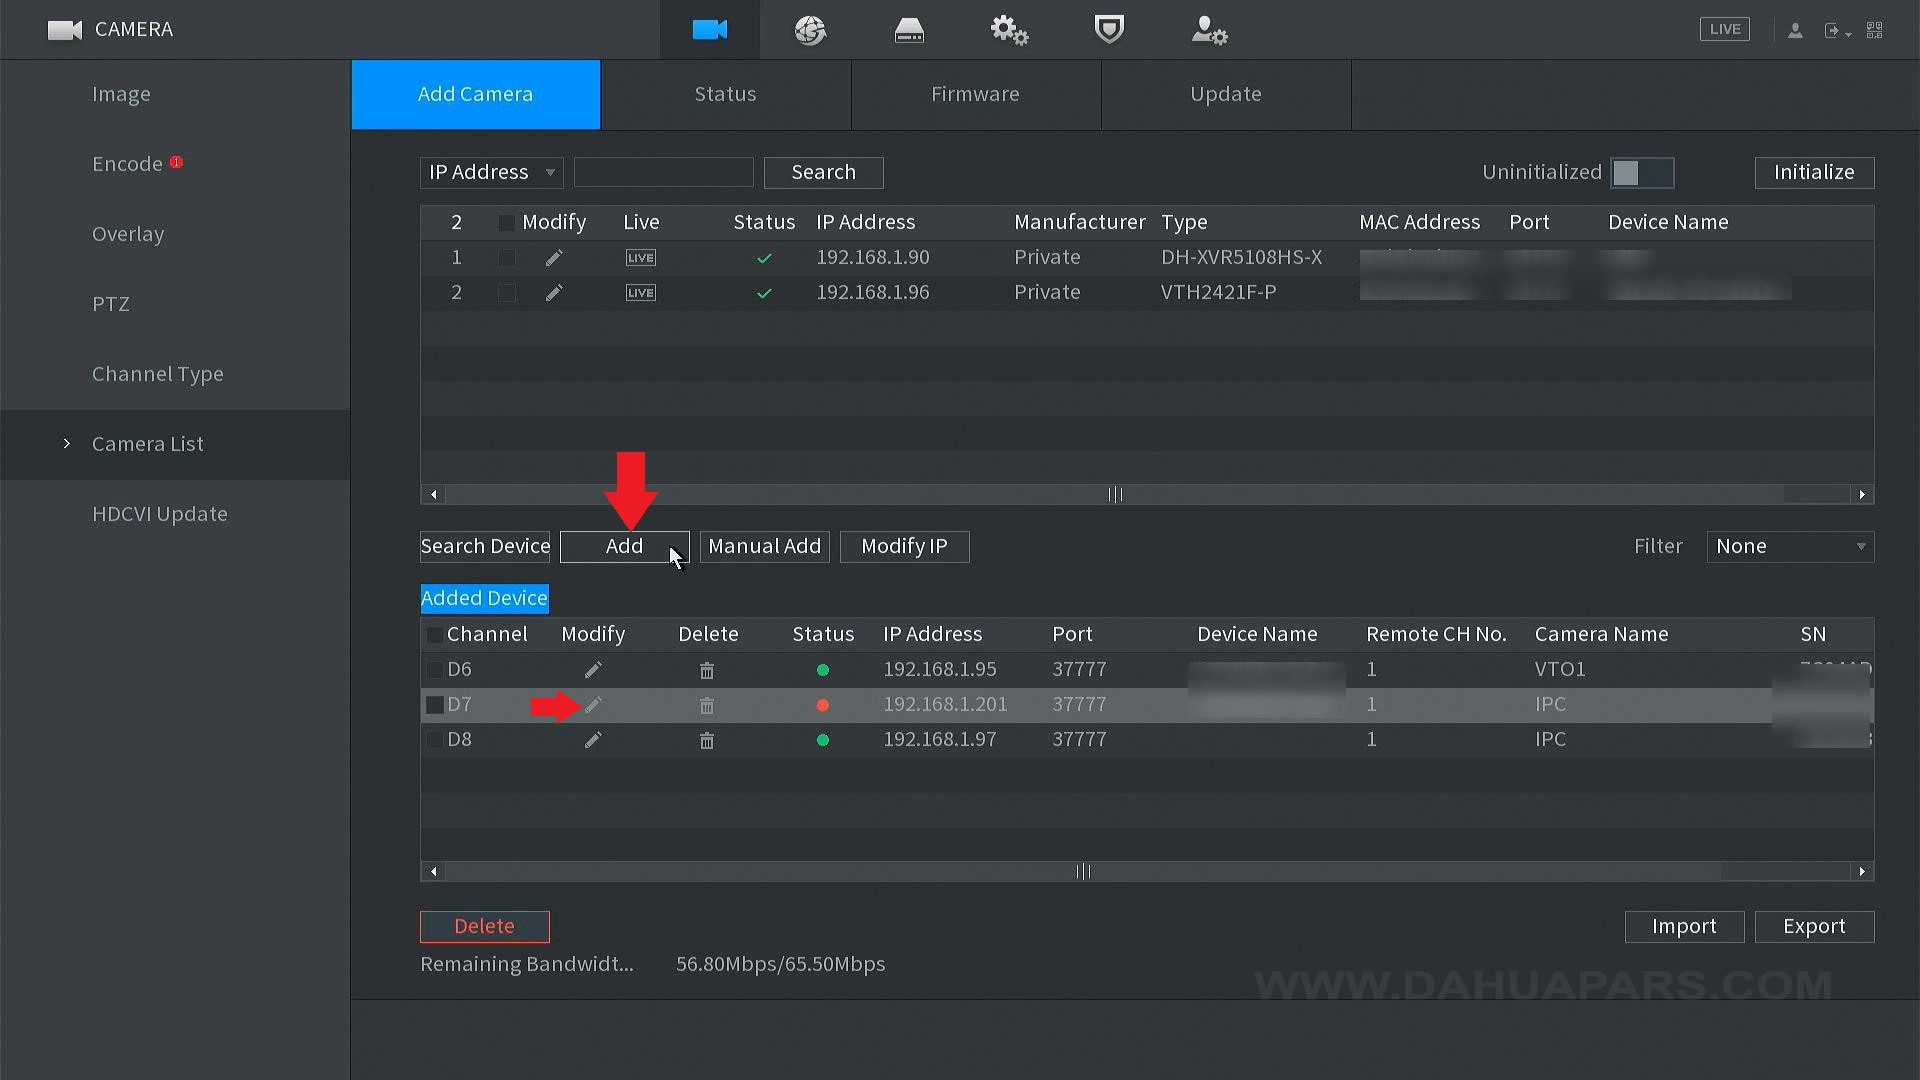Delete channel D6 with trash icon
The image size is (1920, 1080).
tap(707, 670)
